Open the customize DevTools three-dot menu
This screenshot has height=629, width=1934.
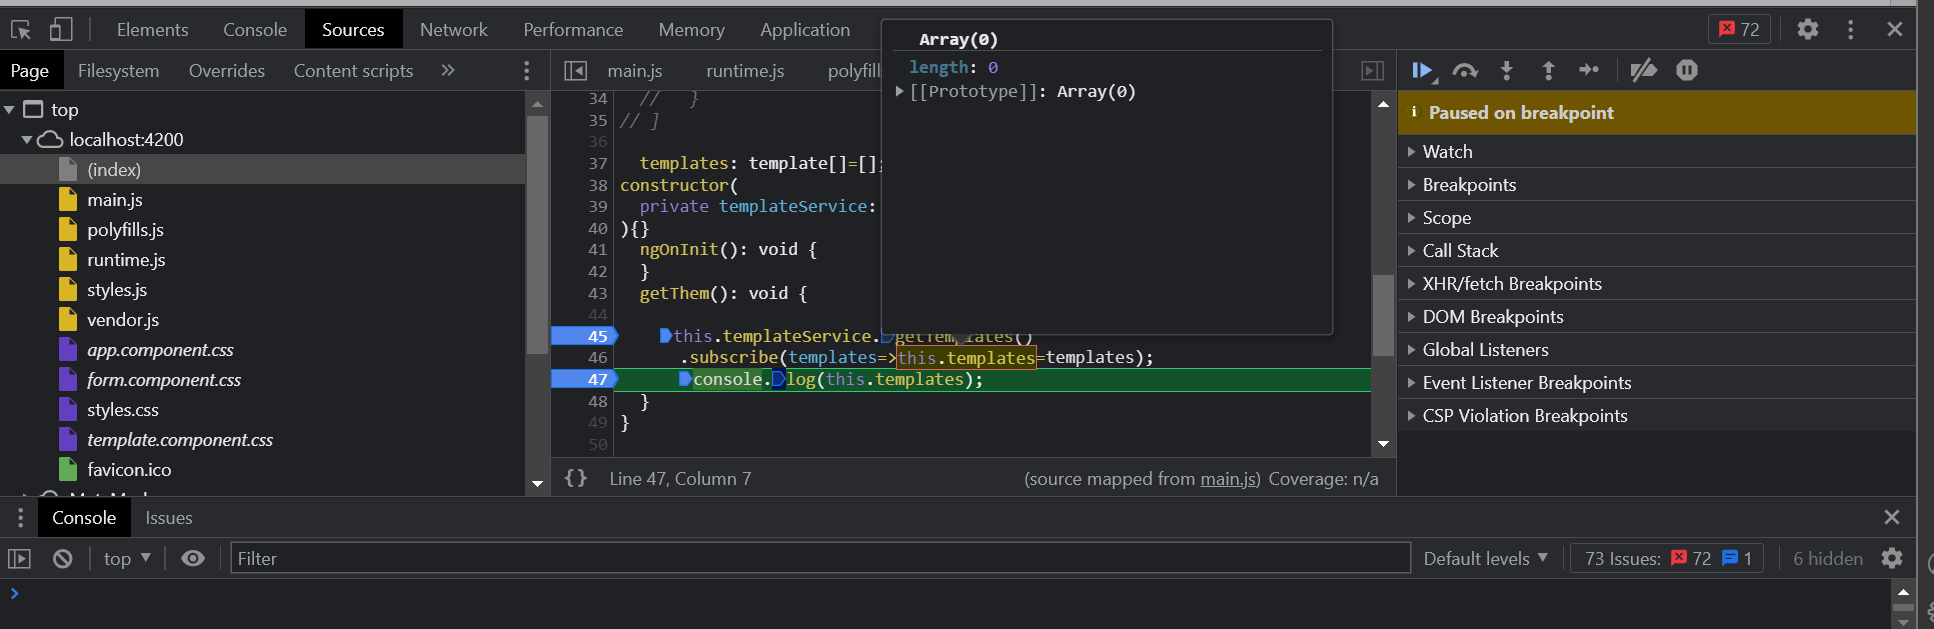(x=1850, y=29)
